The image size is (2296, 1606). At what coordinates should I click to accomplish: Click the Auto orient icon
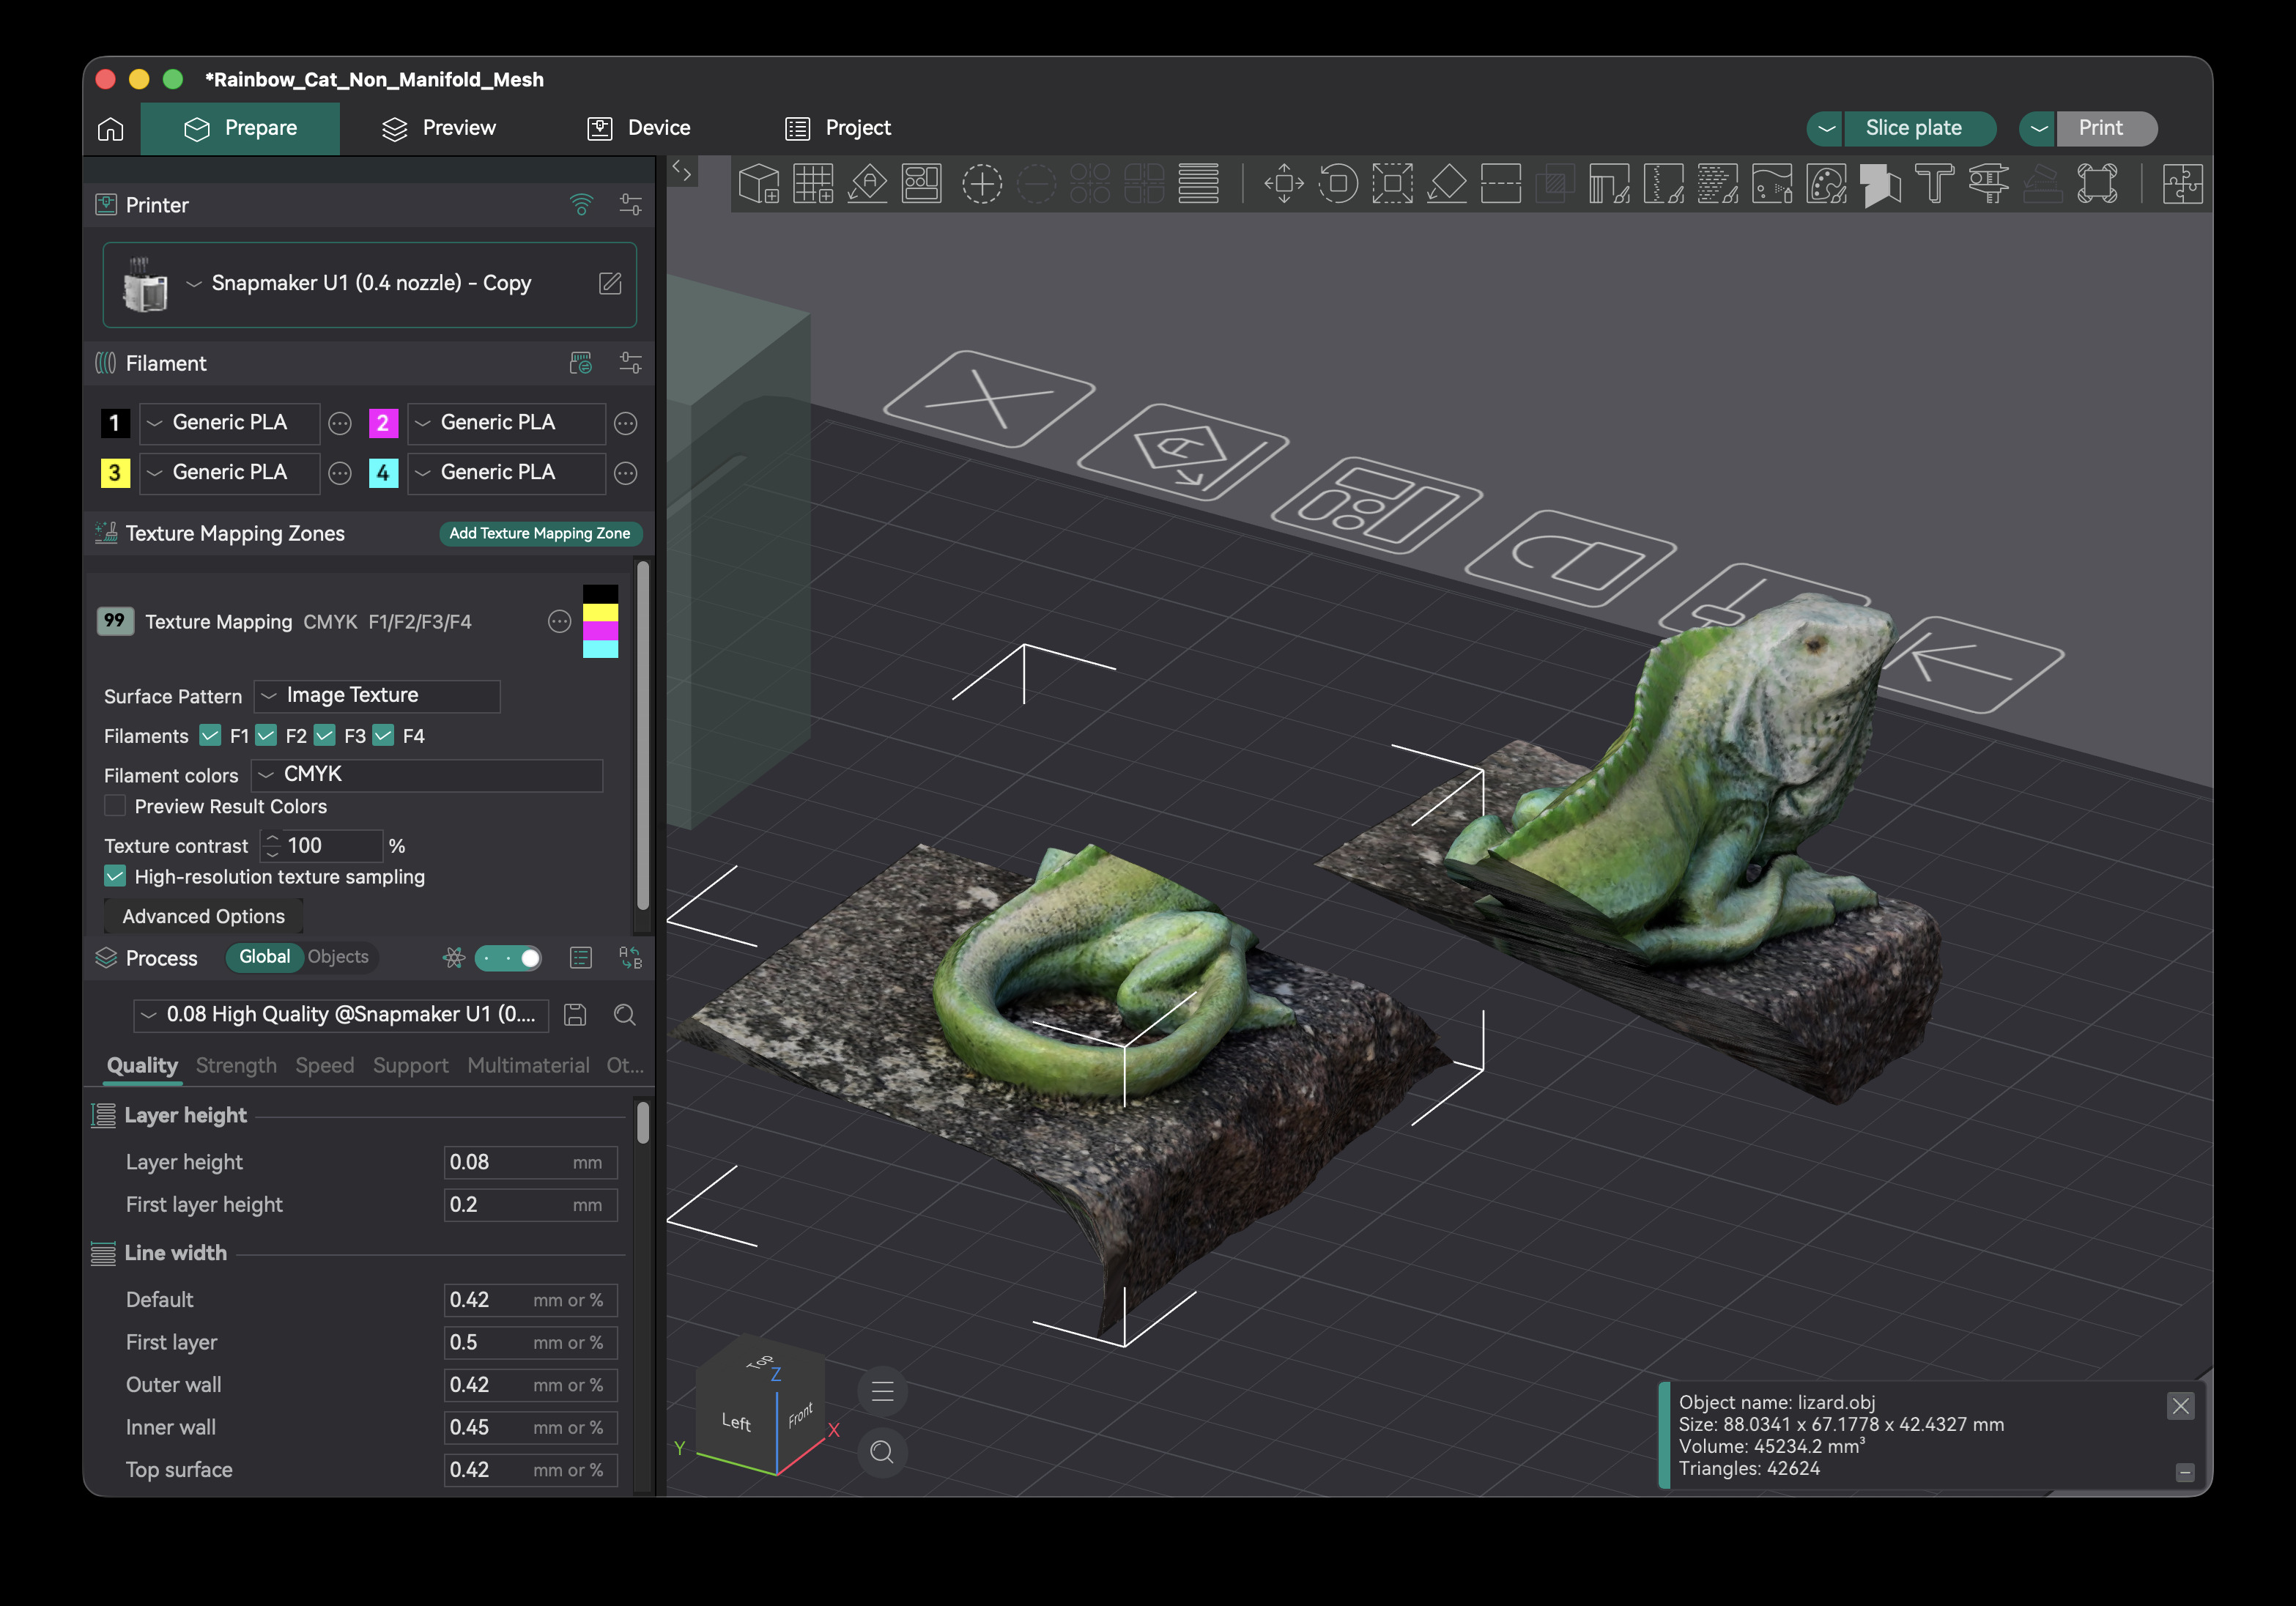point(867,184)
